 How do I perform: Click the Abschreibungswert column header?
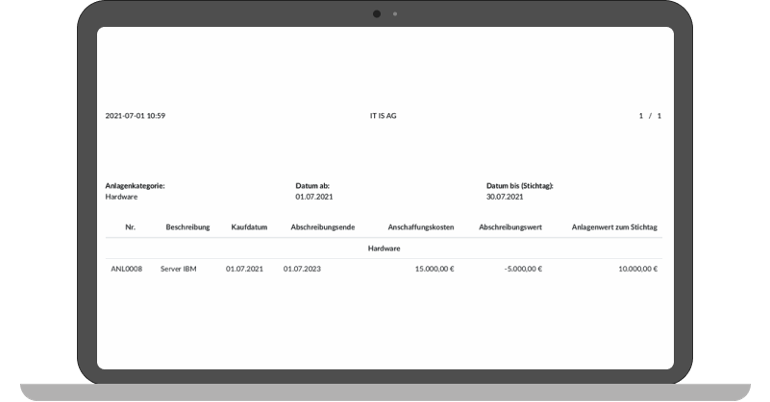pos(510,227)
